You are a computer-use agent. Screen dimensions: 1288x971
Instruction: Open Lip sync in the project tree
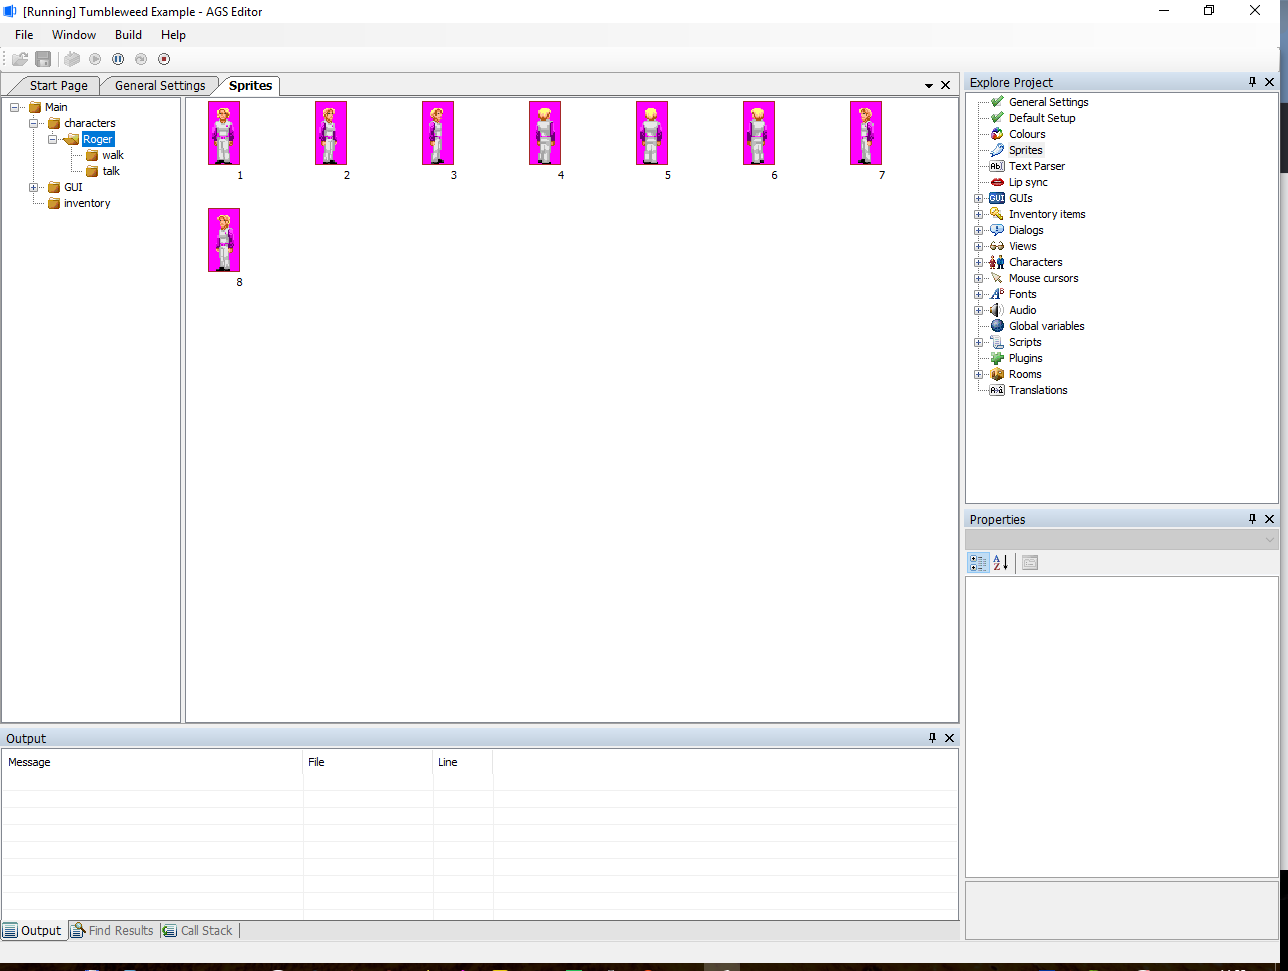1028,182
